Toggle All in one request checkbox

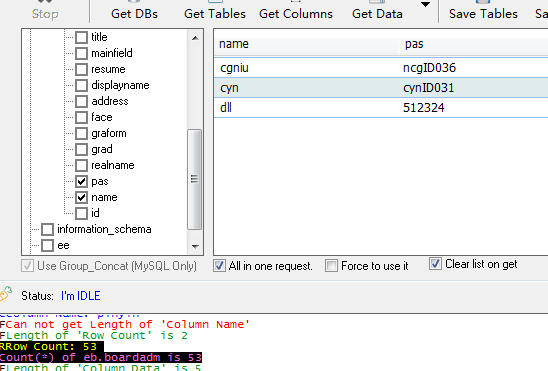[x=219, y=266]
